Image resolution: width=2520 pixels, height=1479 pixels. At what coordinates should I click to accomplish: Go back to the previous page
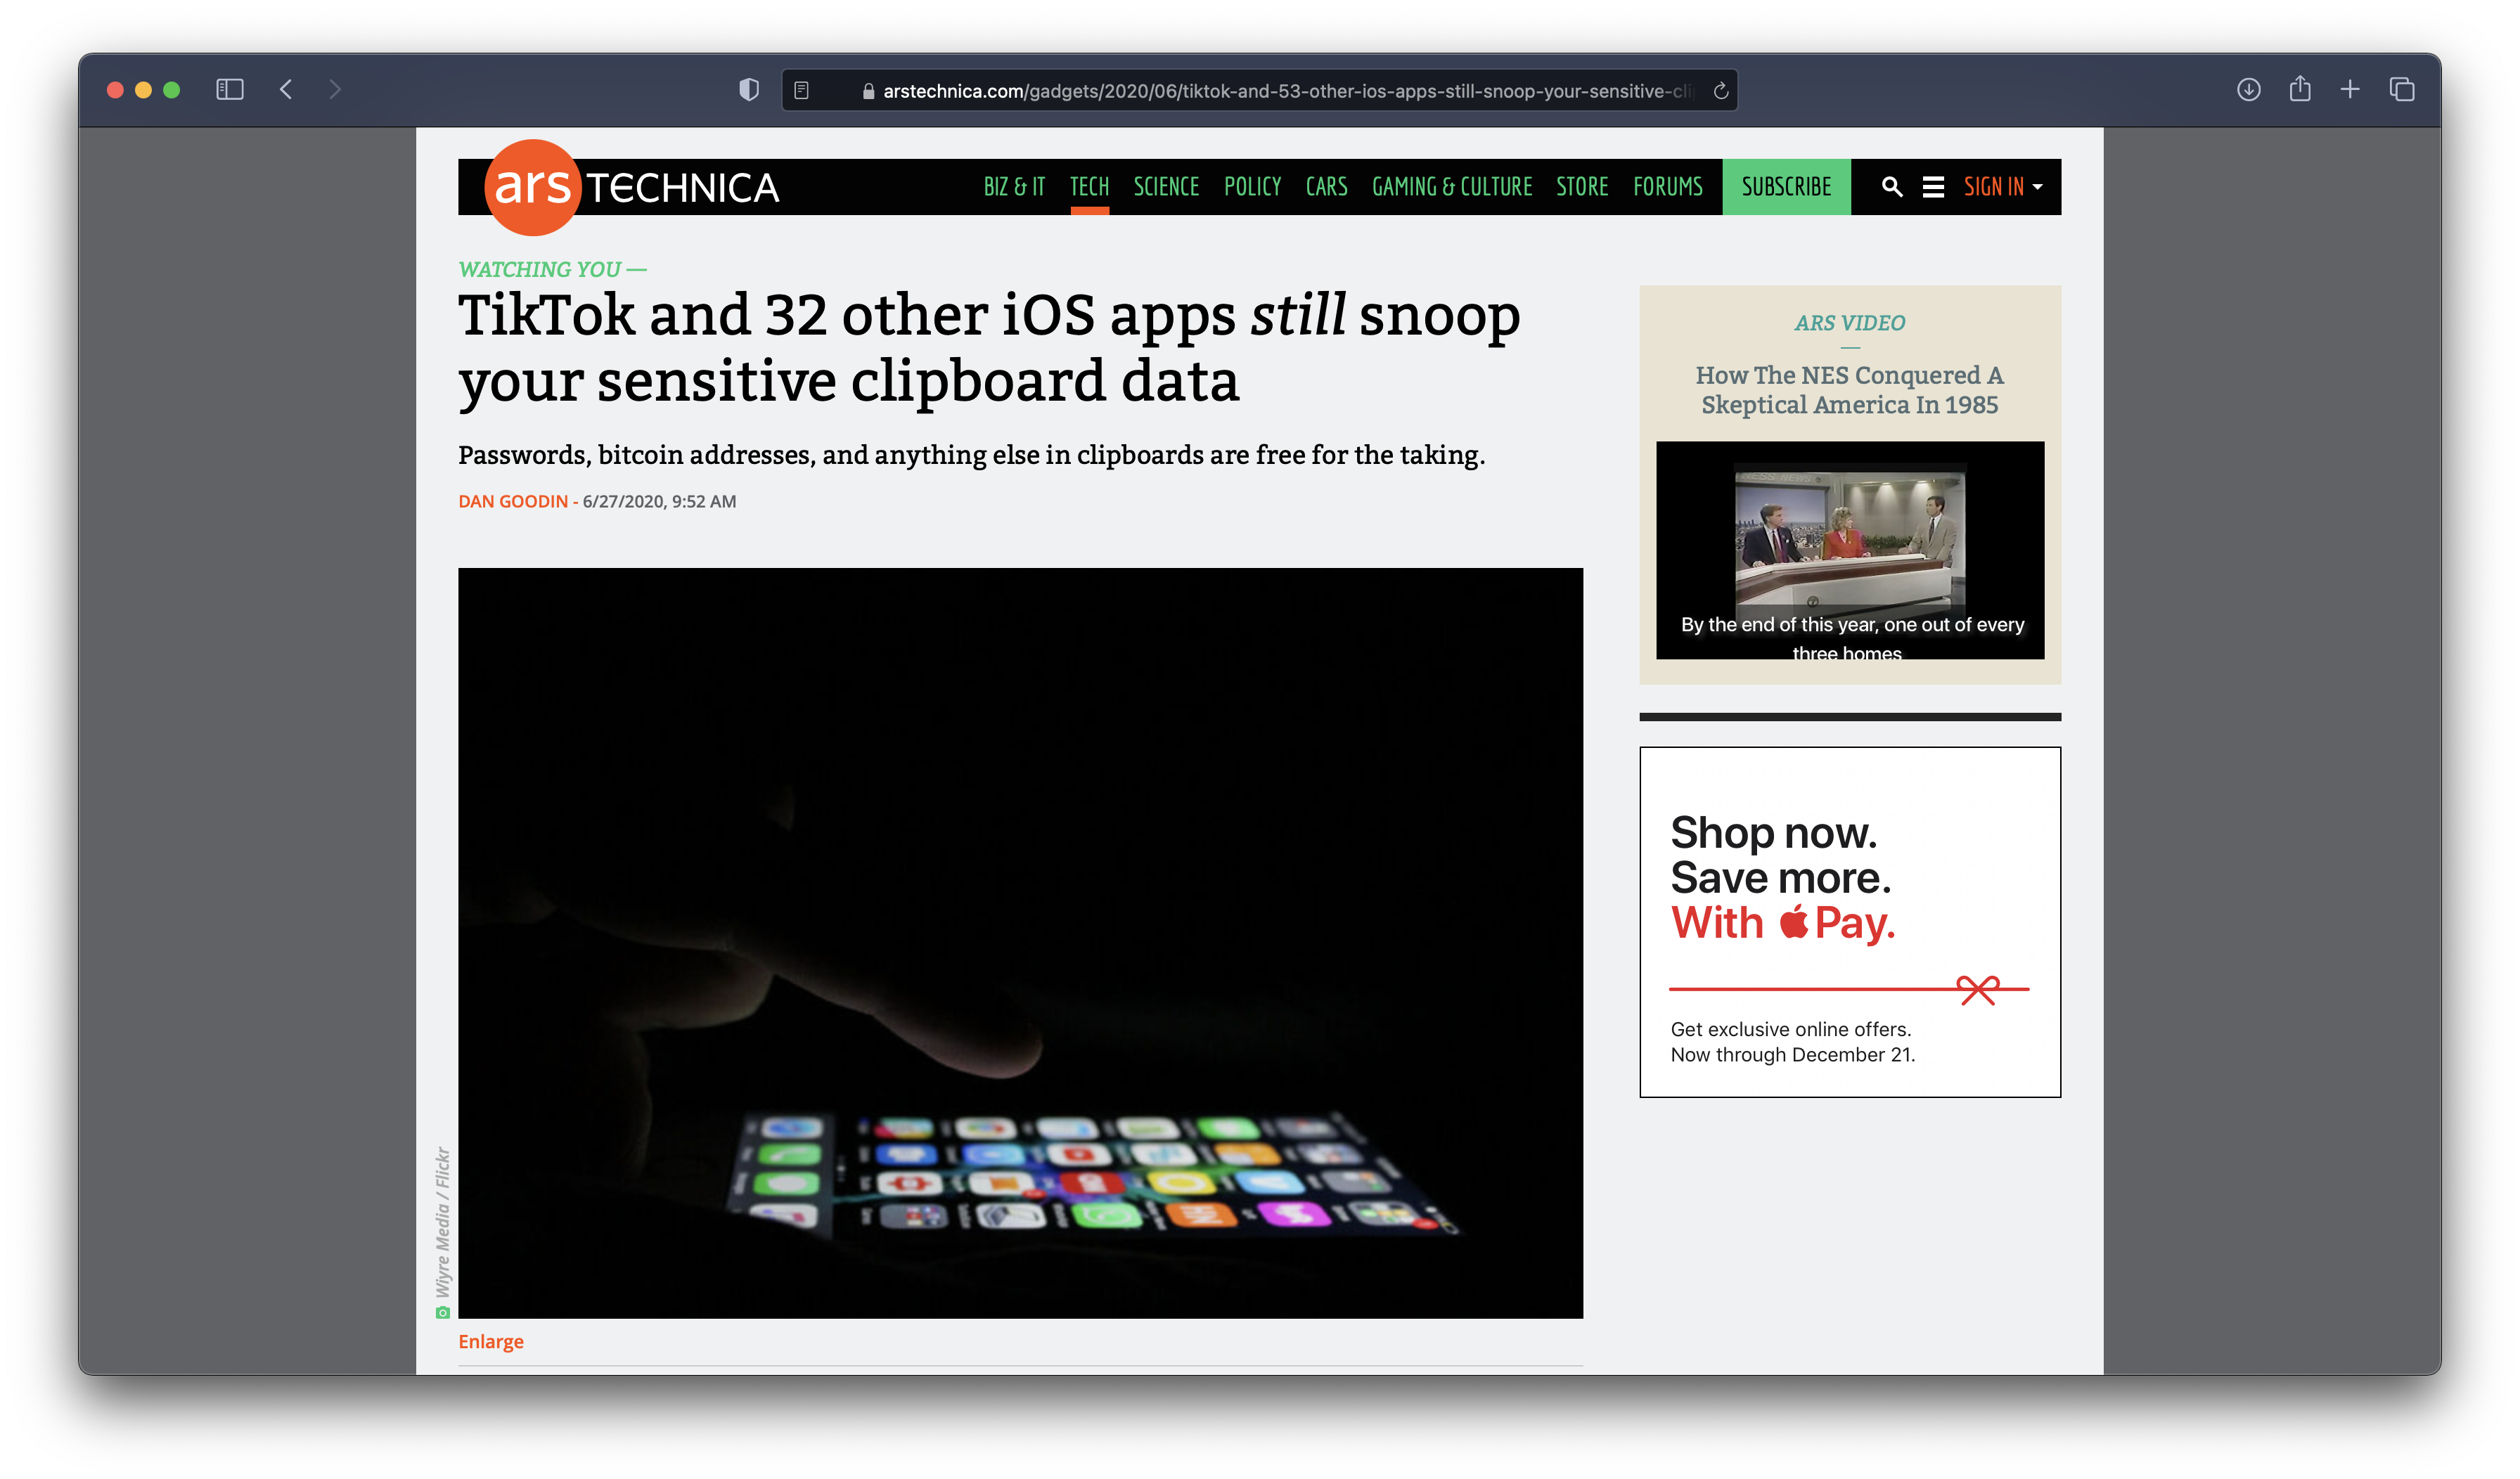point(286,90)
